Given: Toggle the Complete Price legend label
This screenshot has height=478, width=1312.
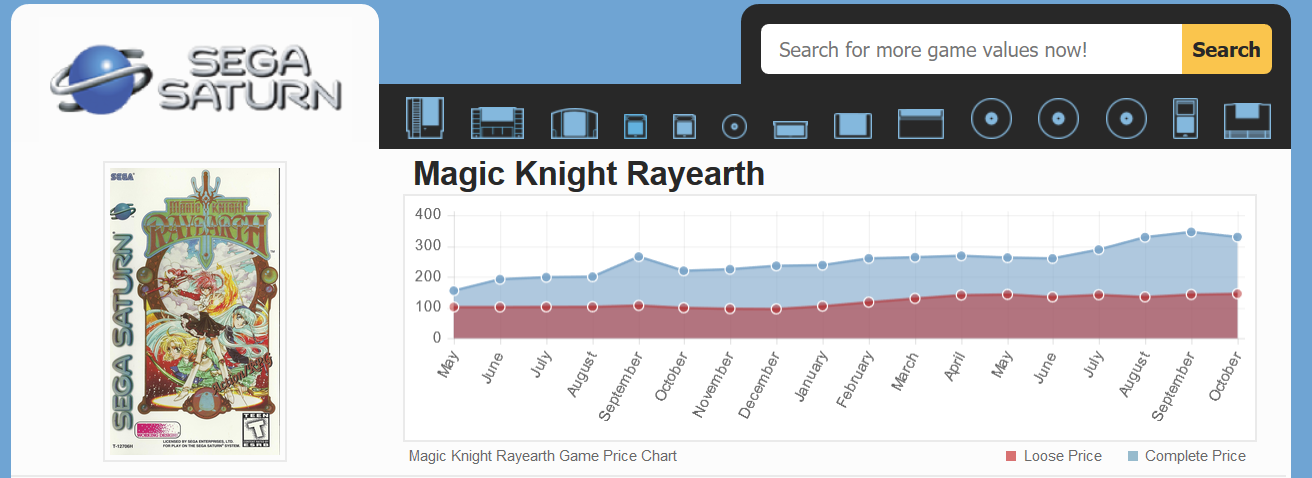Looking at the screenshot, I should point(1195,456).
